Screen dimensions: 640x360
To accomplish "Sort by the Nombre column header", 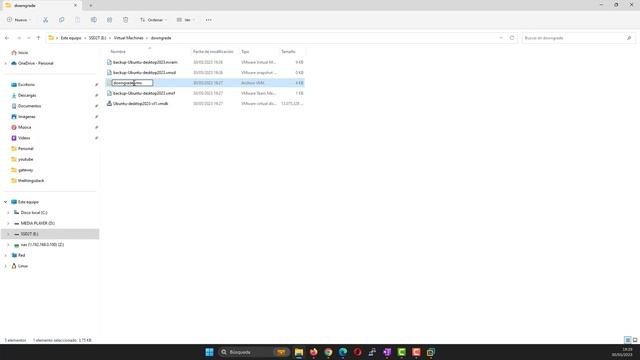I will (x=118, y=51).
